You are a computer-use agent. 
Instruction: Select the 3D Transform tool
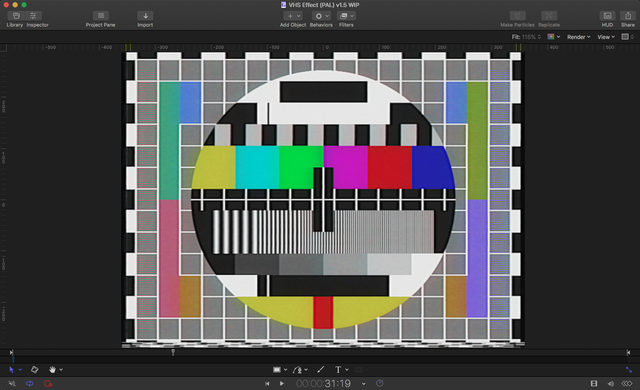pyautogui.click(x=35, y=370)
